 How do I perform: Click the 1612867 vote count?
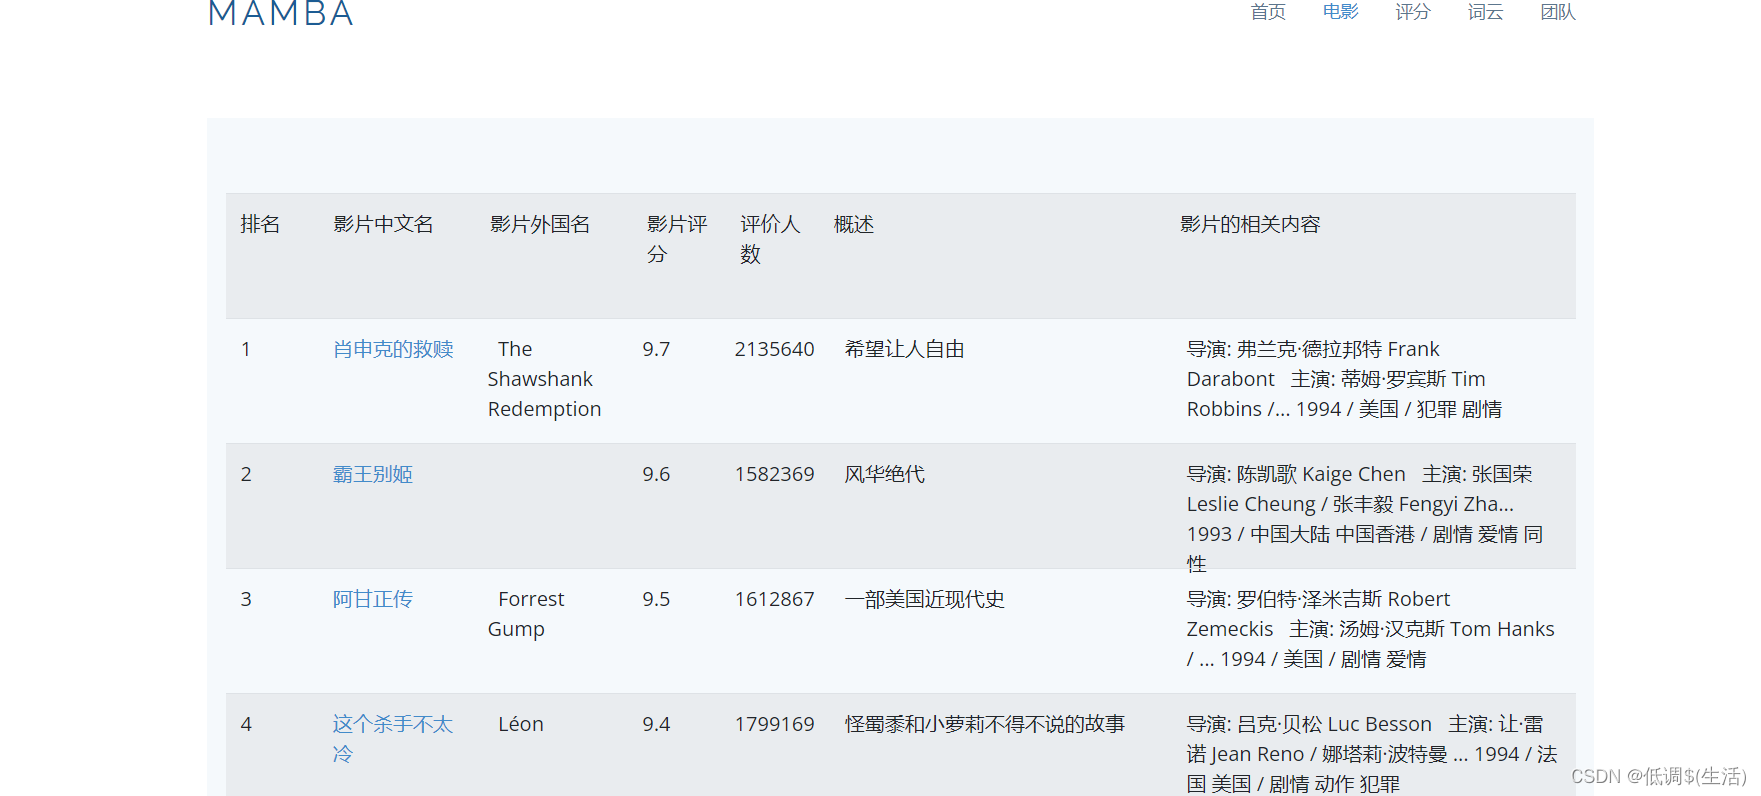coord(774,599)
